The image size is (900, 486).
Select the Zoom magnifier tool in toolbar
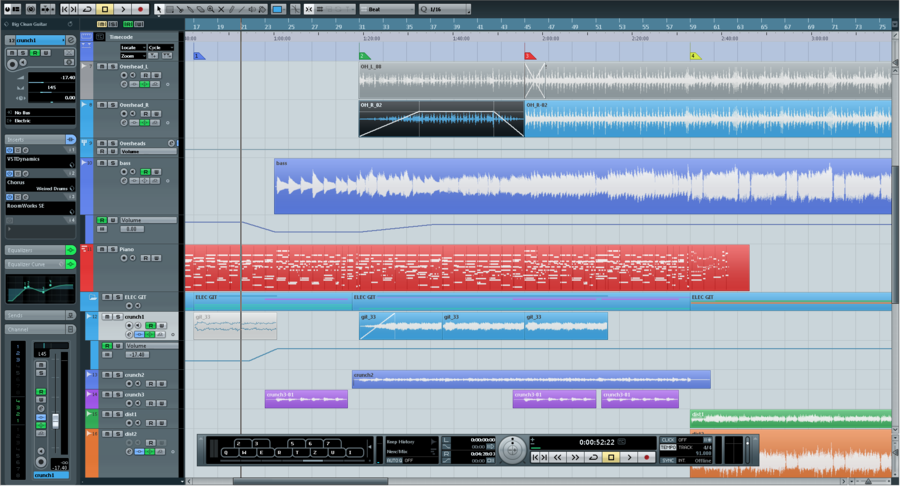click(x=209, y=9)
